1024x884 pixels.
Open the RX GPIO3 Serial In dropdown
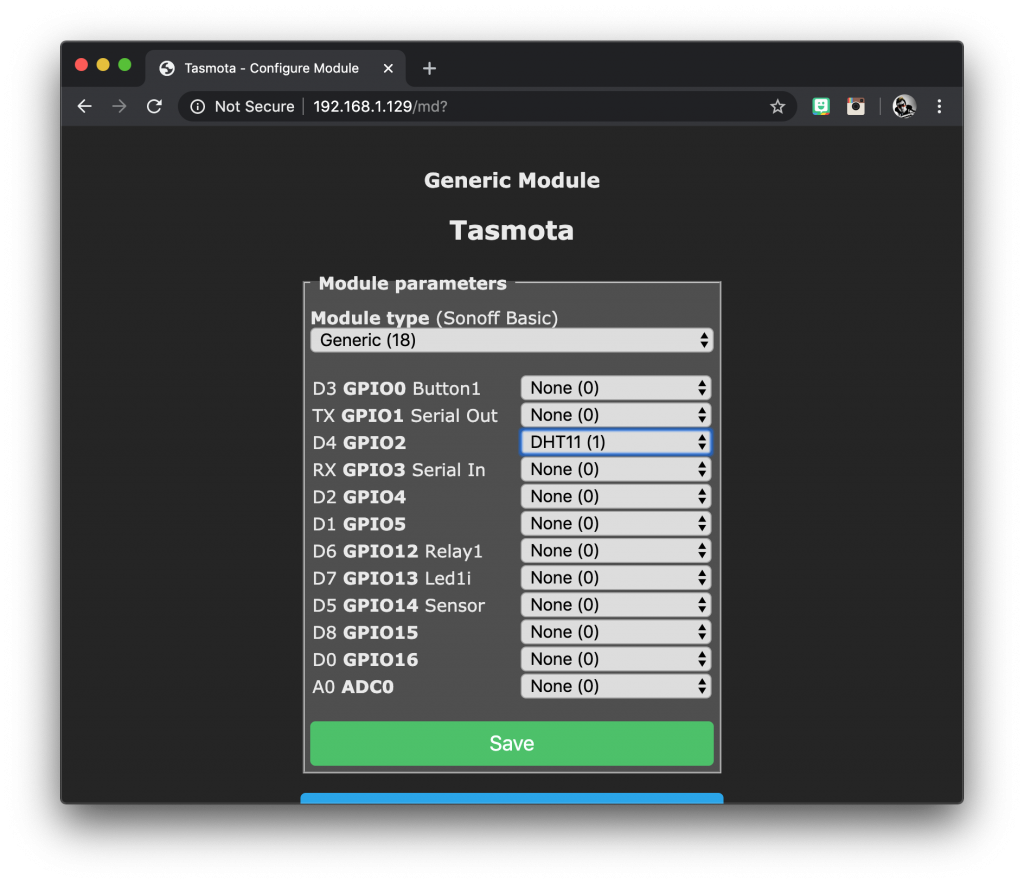click(x=615, y=469)
